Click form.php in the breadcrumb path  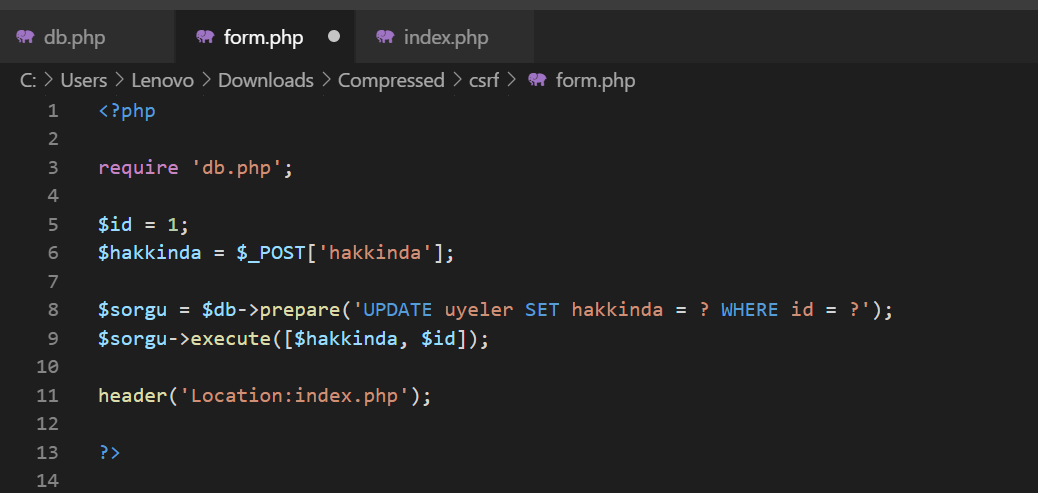(595, 81)
